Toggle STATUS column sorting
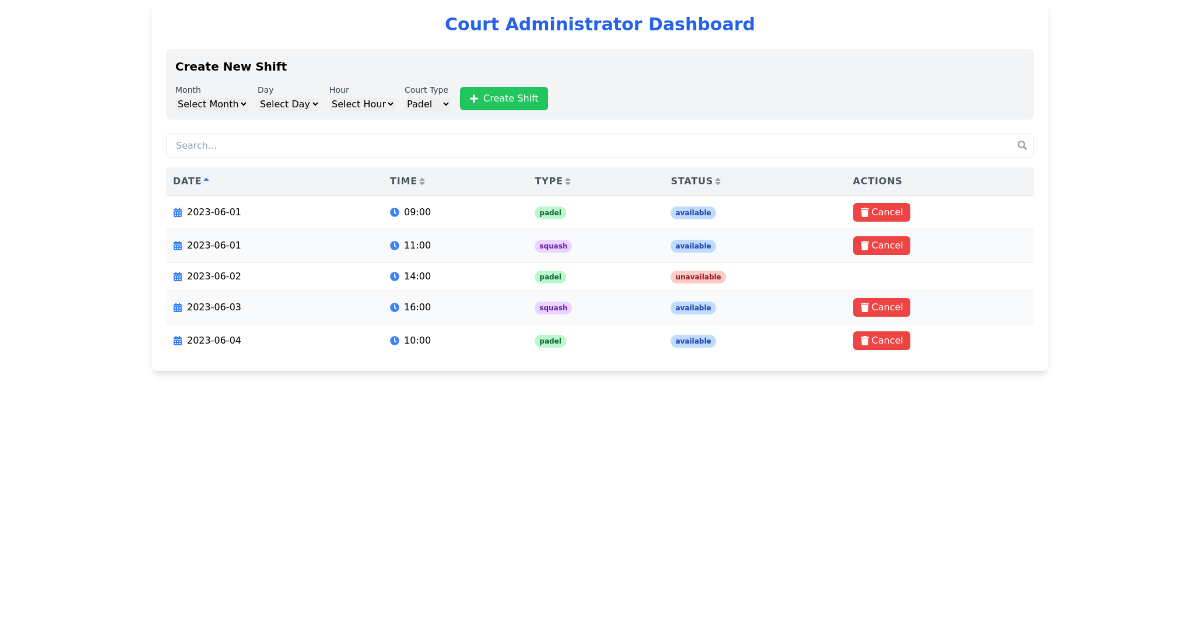1200x630 pixels. [695, 181]
